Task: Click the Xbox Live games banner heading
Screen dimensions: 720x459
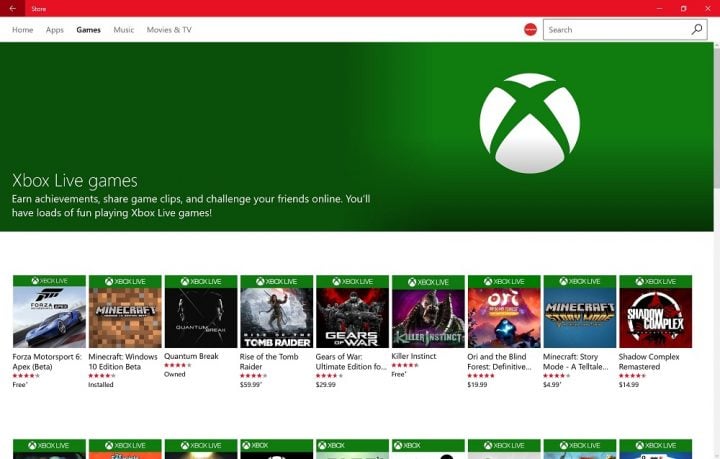Action: tap(74, 181)
